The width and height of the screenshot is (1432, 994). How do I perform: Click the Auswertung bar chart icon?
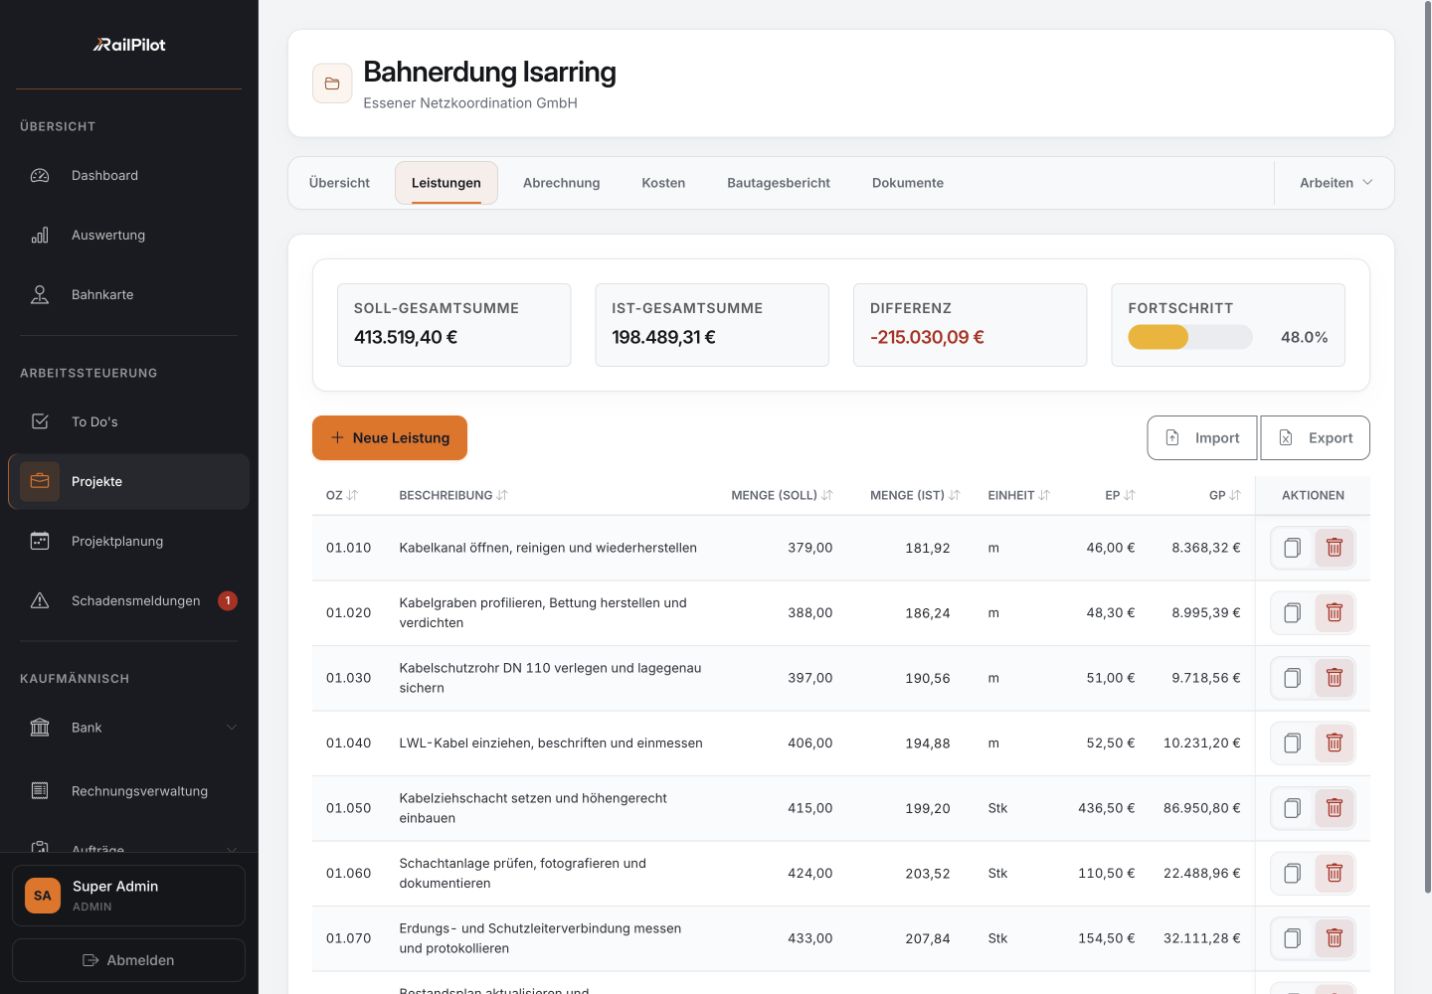[x=40, y=235]
